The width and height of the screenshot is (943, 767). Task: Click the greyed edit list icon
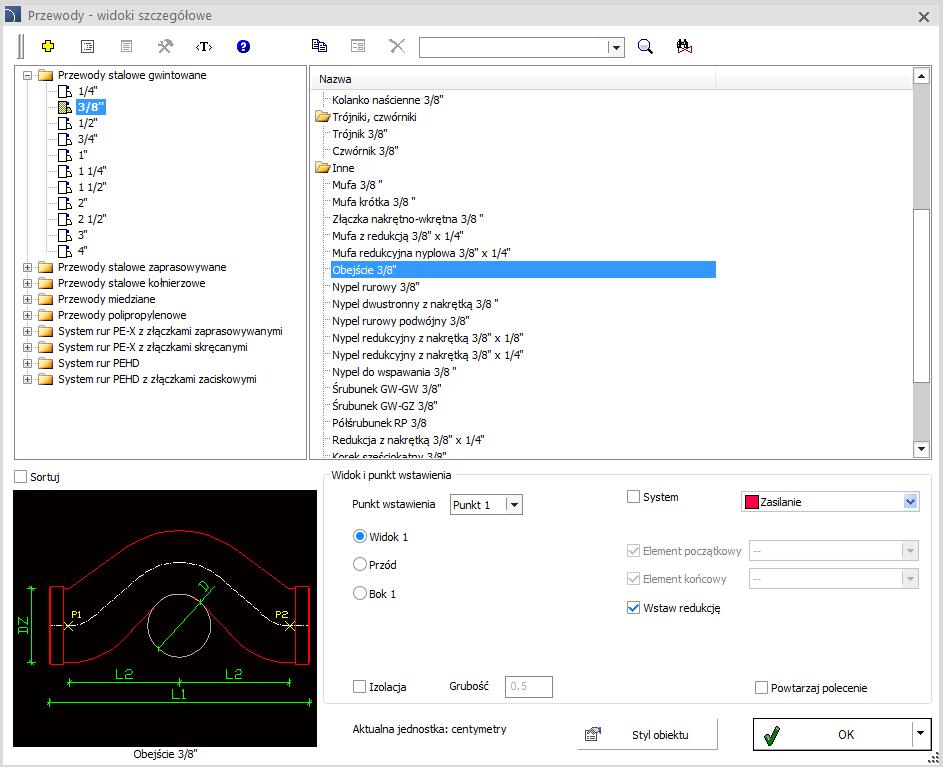click(x=126, y=46)
